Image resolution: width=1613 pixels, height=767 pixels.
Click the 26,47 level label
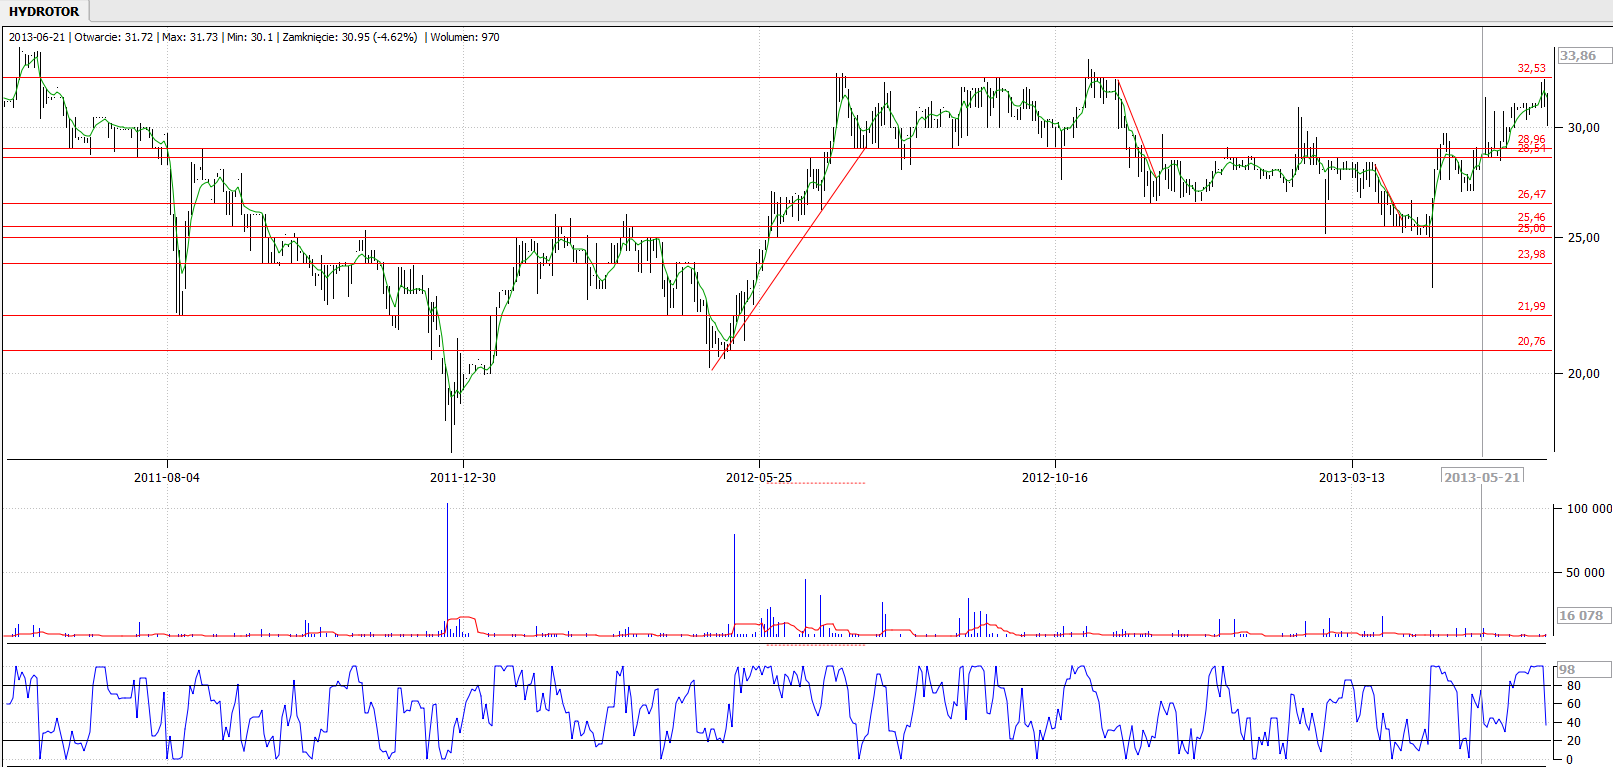pyautogui.click(x=1531, y=194)
